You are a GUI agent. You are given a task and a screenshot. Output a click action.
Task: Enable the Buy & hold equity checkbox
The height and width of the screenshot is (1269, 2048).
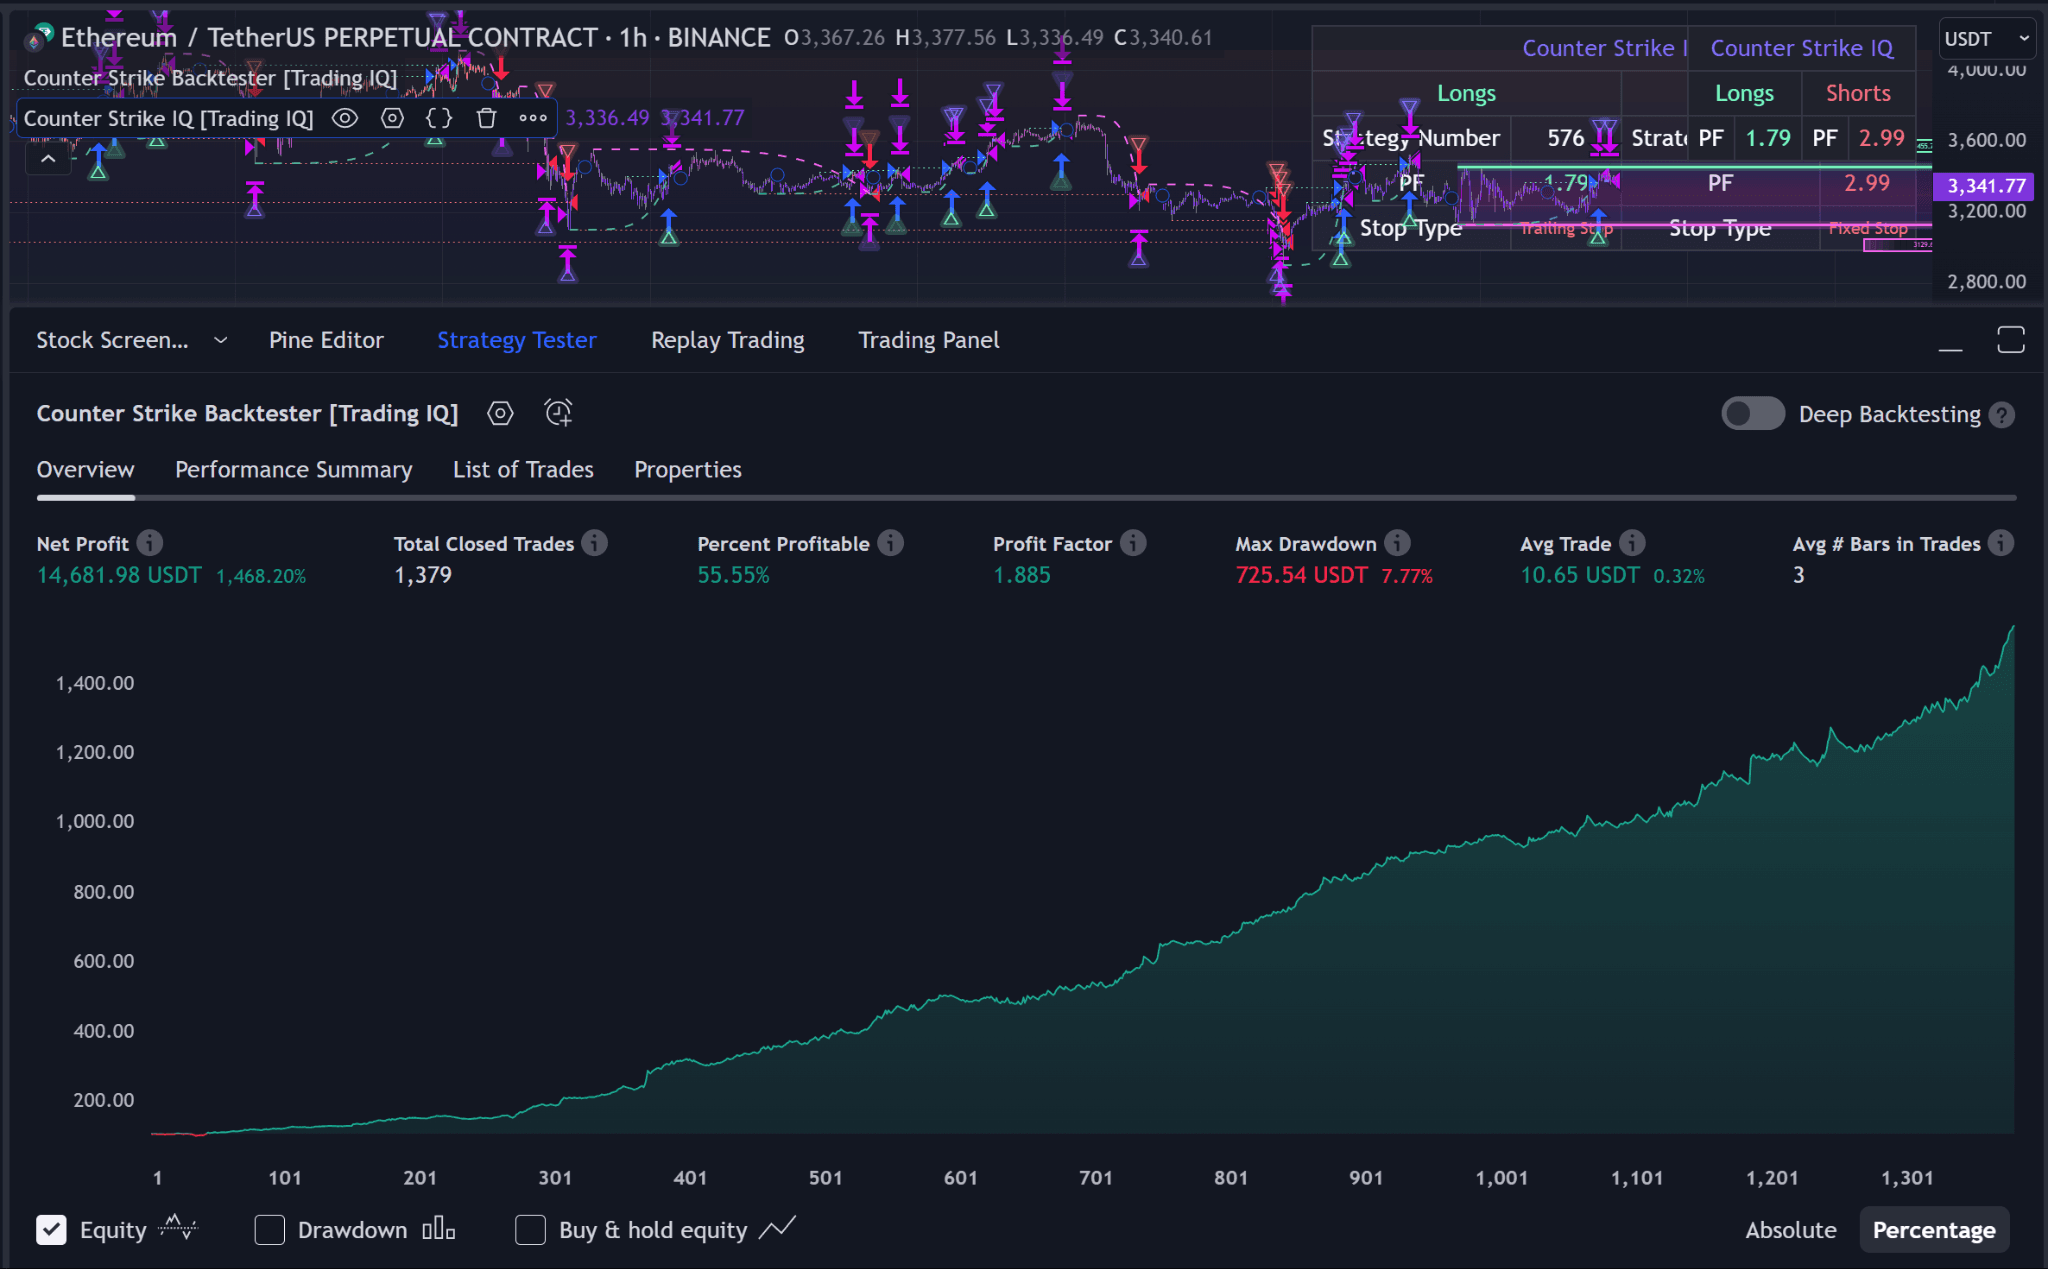[x=530, y=1230]
